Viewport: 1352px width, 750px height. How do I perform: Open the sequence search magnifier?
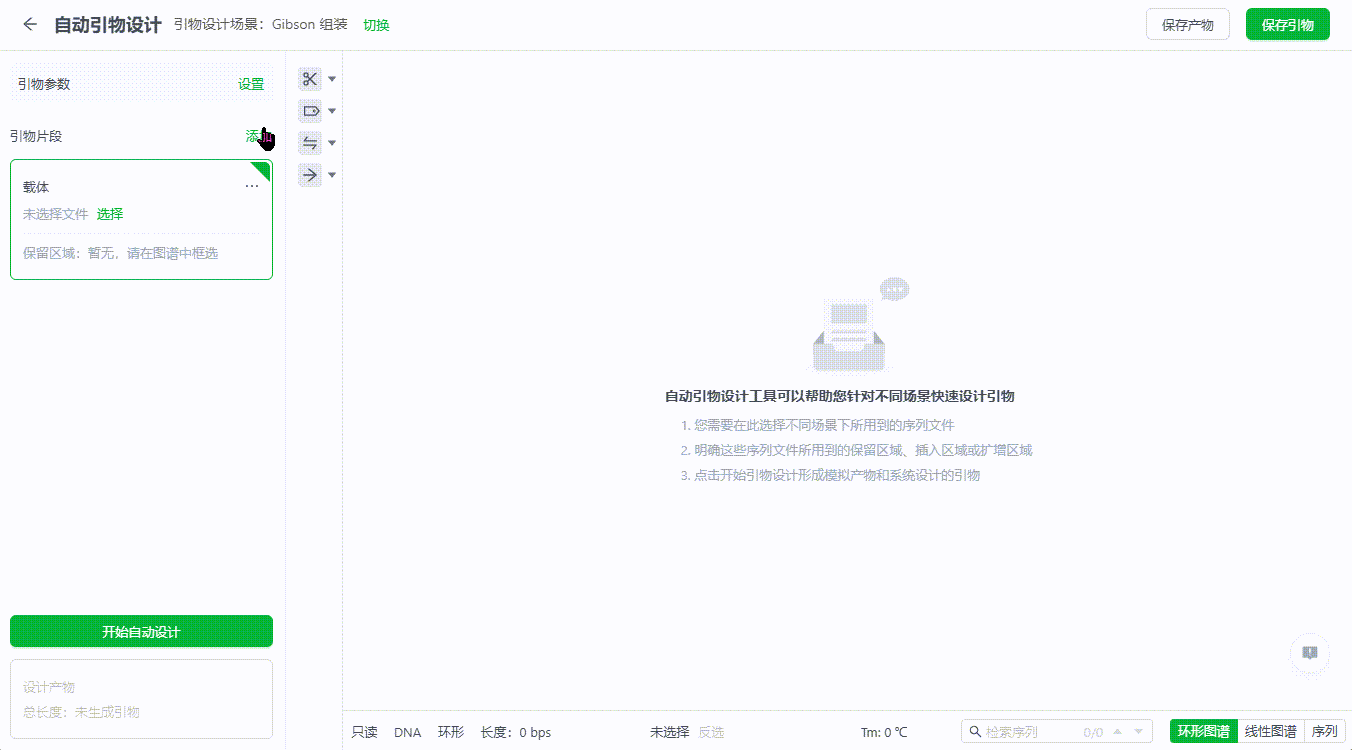click(975, 731)
